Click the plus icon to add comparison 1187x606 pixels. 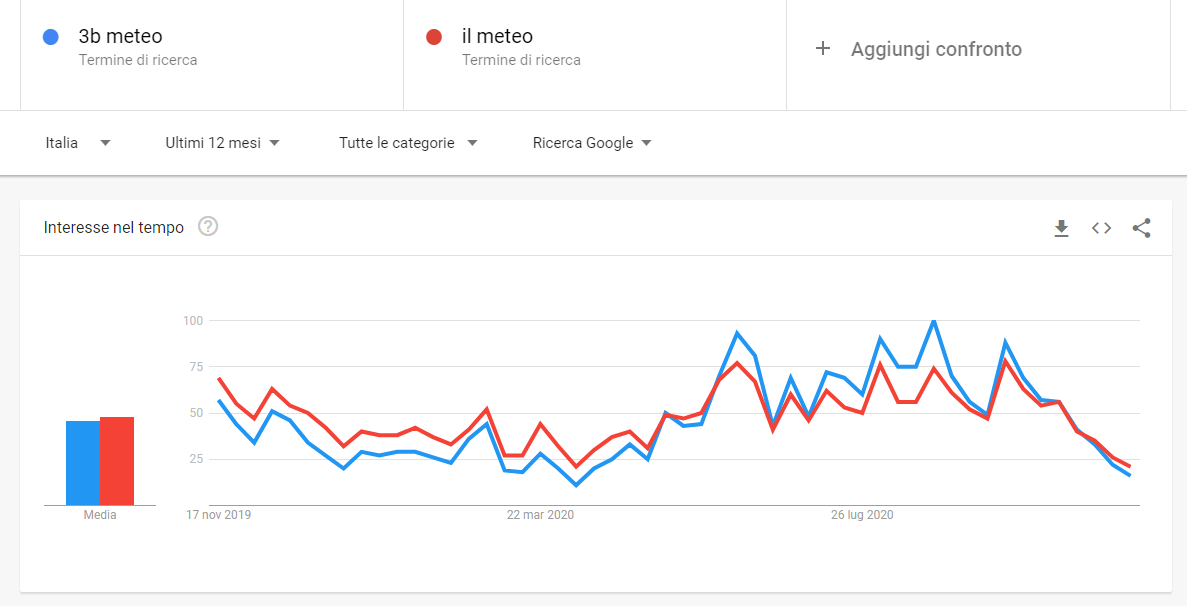(x=823, y=49)
